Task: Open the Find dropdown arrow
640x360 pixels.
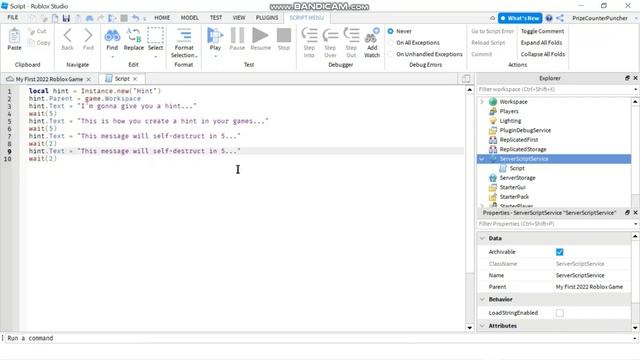Action: (x=112, y=56)
